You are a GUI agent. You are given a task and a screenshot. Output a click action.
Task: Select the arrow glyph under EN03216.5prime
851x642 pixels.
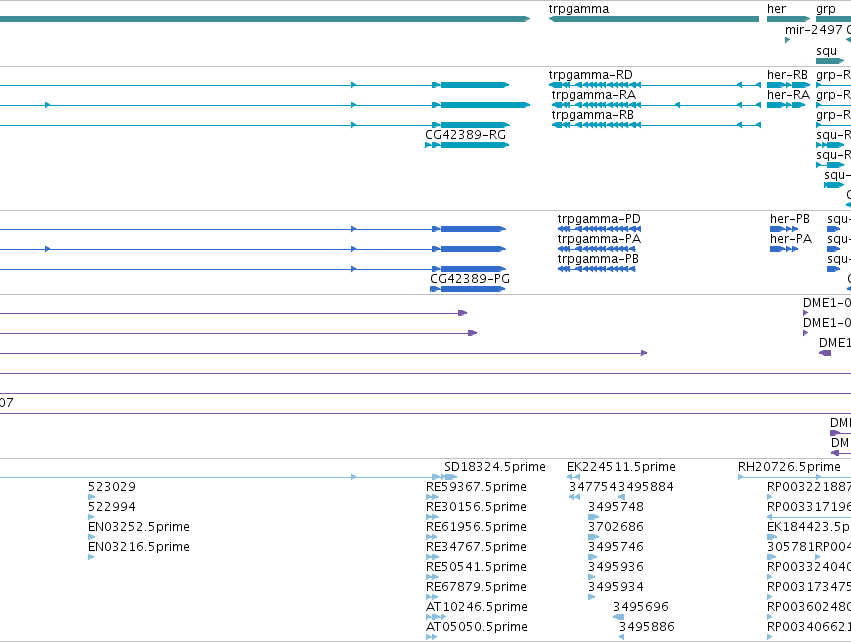point(91,557)
